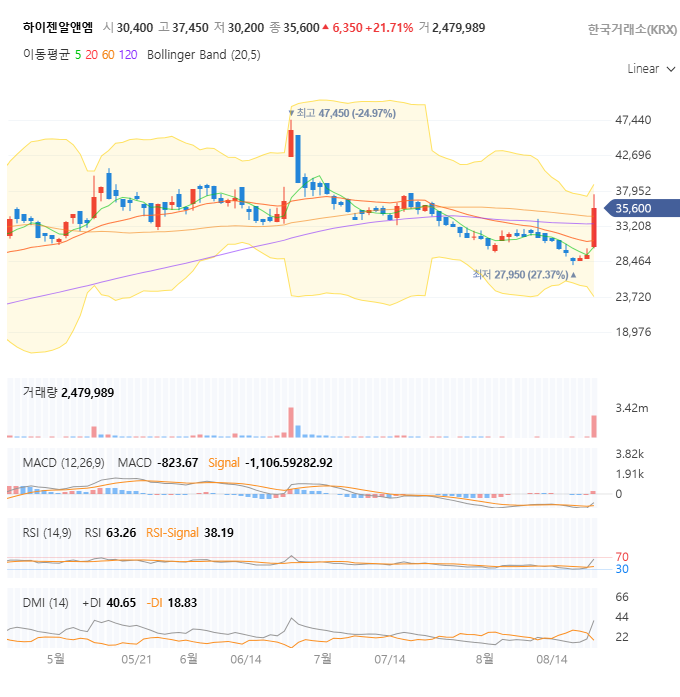Click the 최저 27,950 low marker
The width and height of the screenshot is (680, 697).
524,275
